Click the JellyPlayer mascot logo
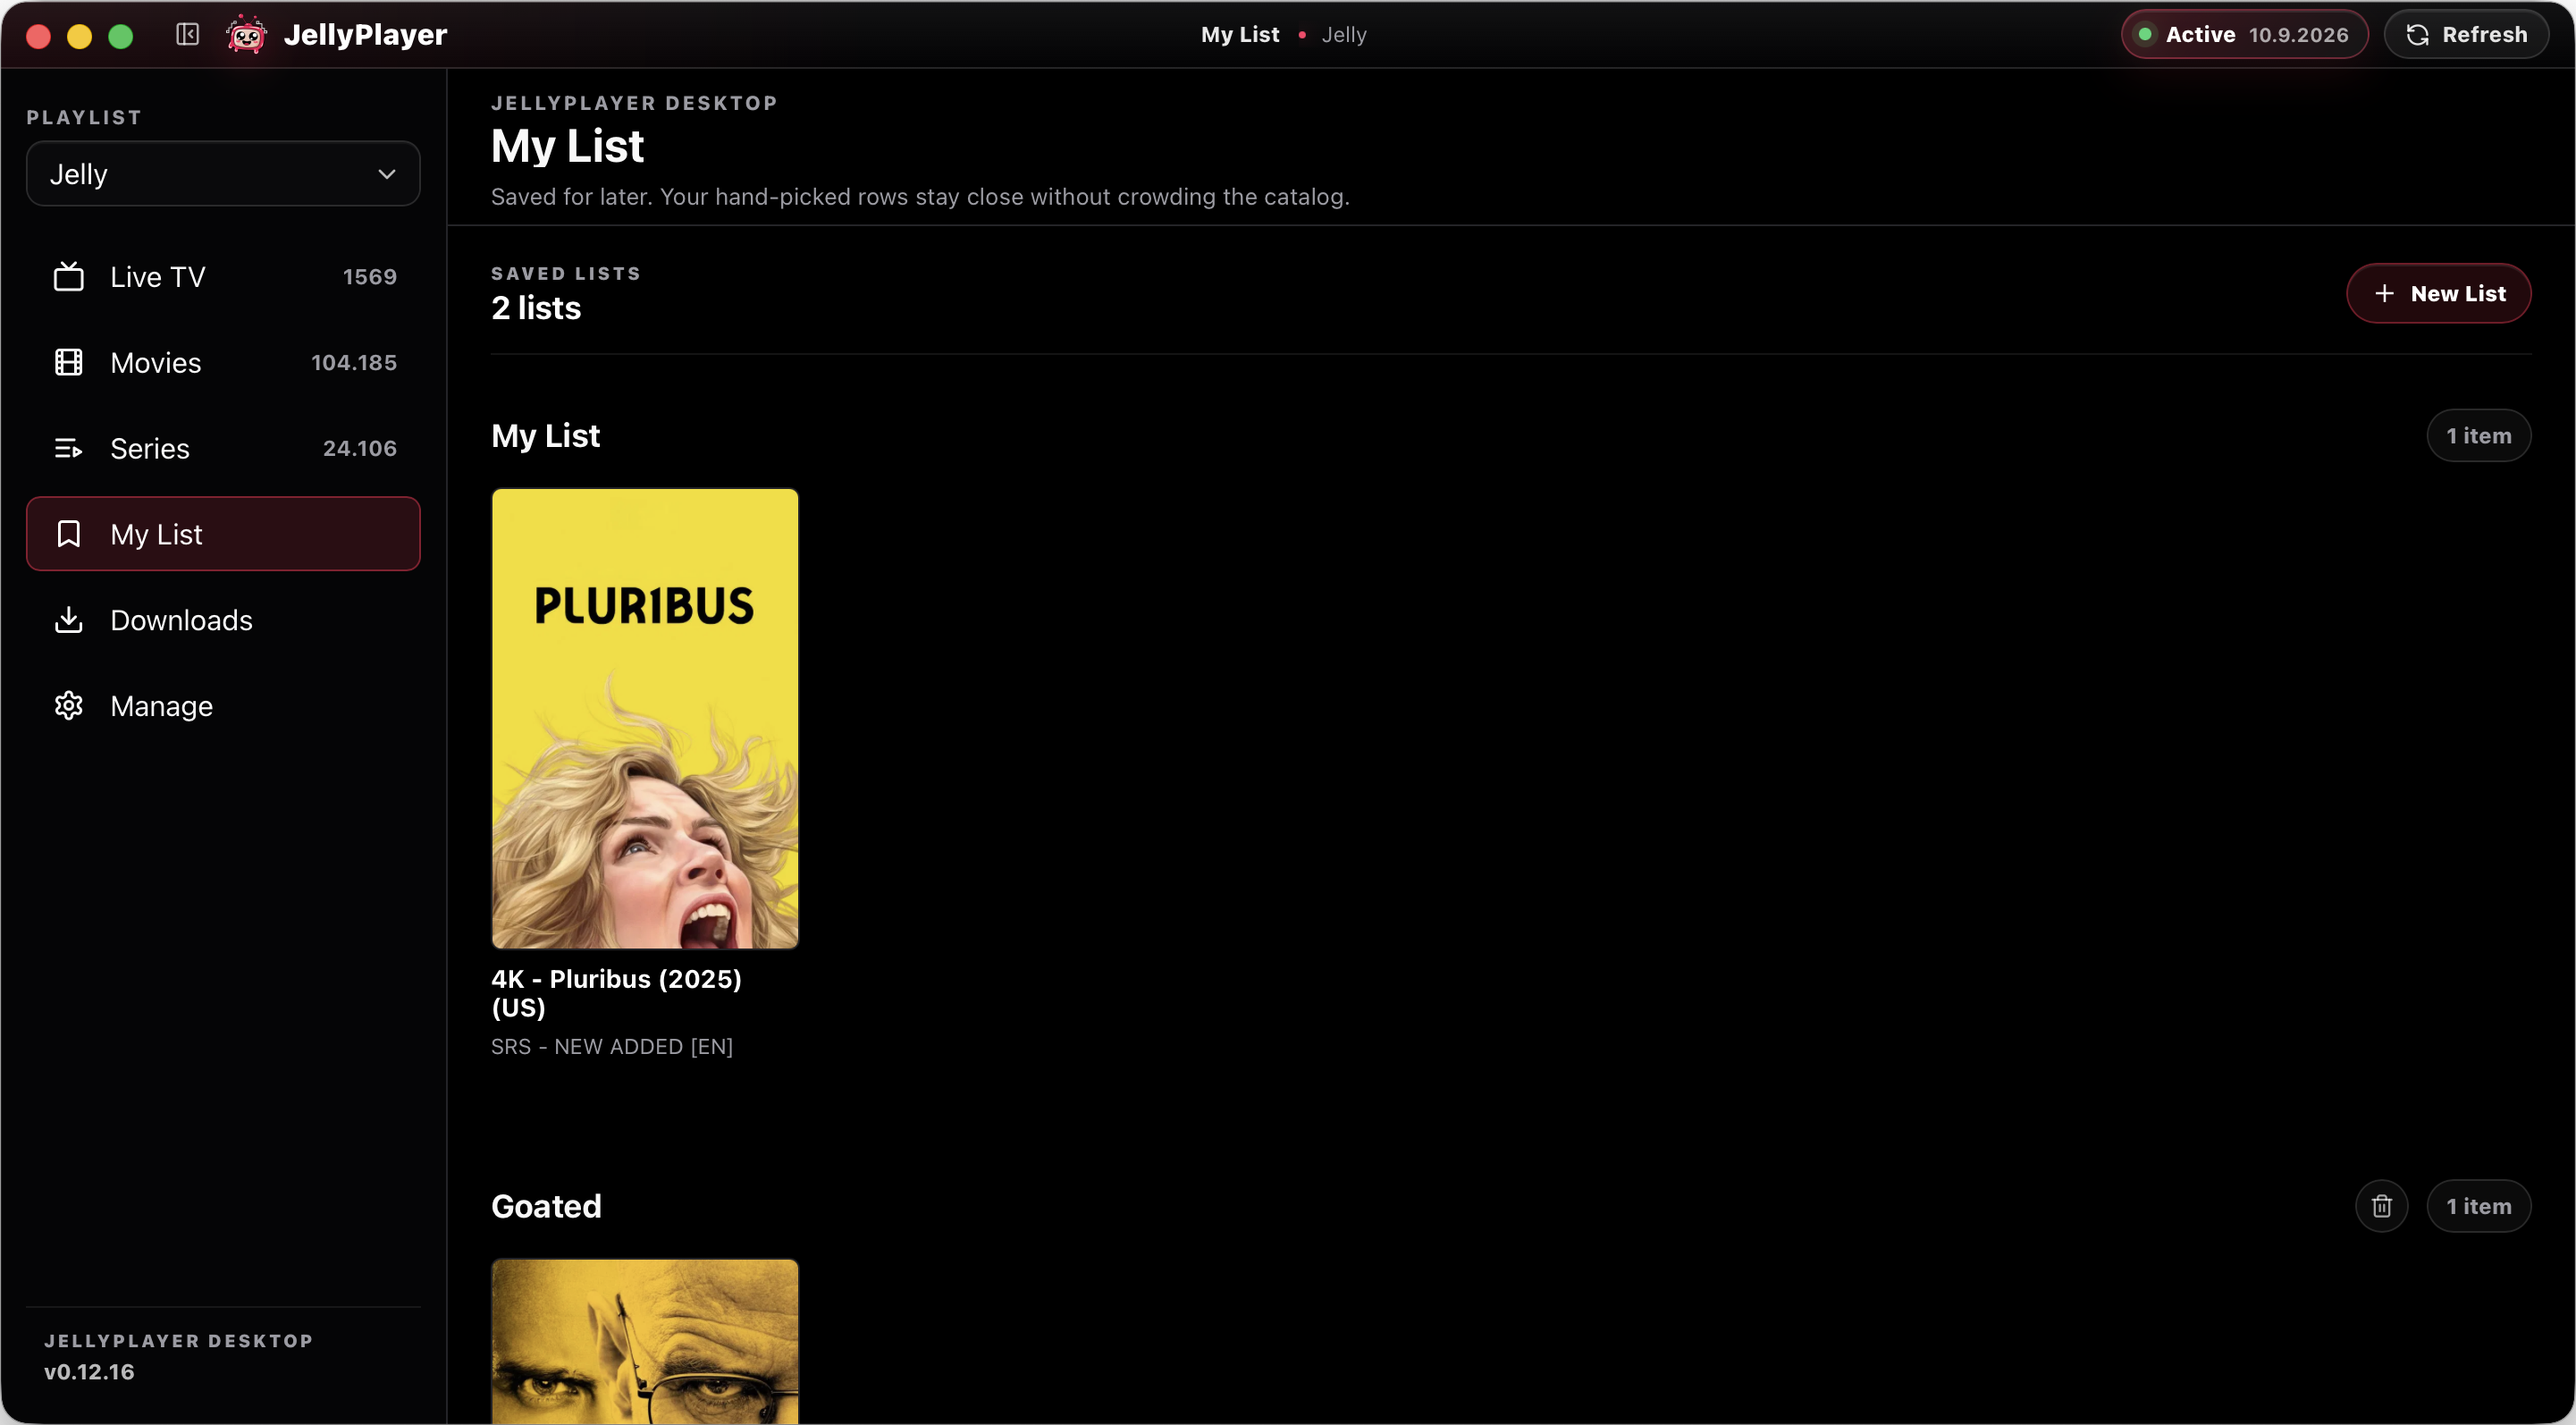The image size is (2576, 1425). point(246,35)
